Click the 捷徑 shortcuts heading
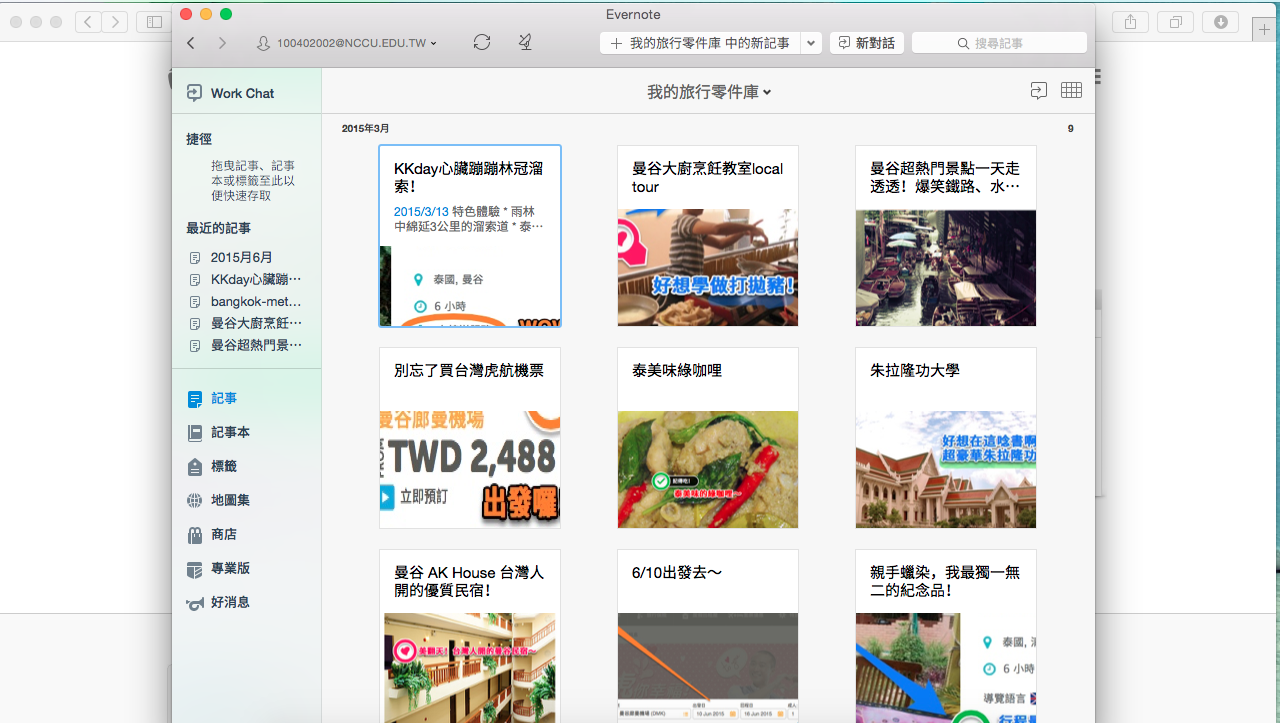The height and width of the screenshot is (723, 1280). [x=199, y=139]
